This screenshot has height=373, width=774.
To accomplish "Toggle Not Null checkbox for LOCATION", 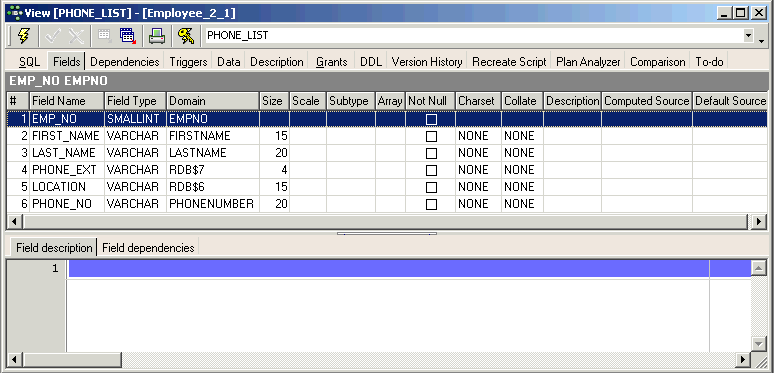I will pos(431,187).
